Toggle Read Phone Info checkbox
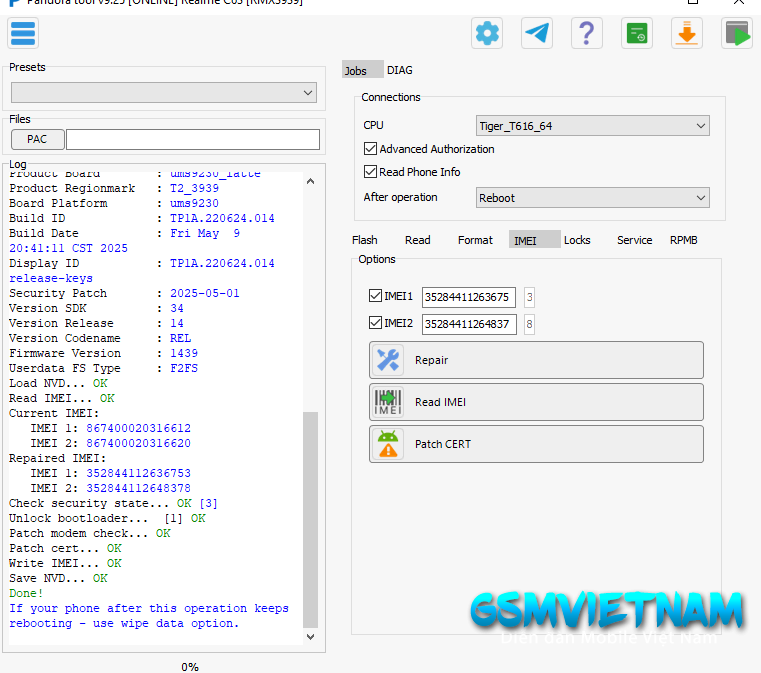761x673 pixels. click(x=370, y=171)
